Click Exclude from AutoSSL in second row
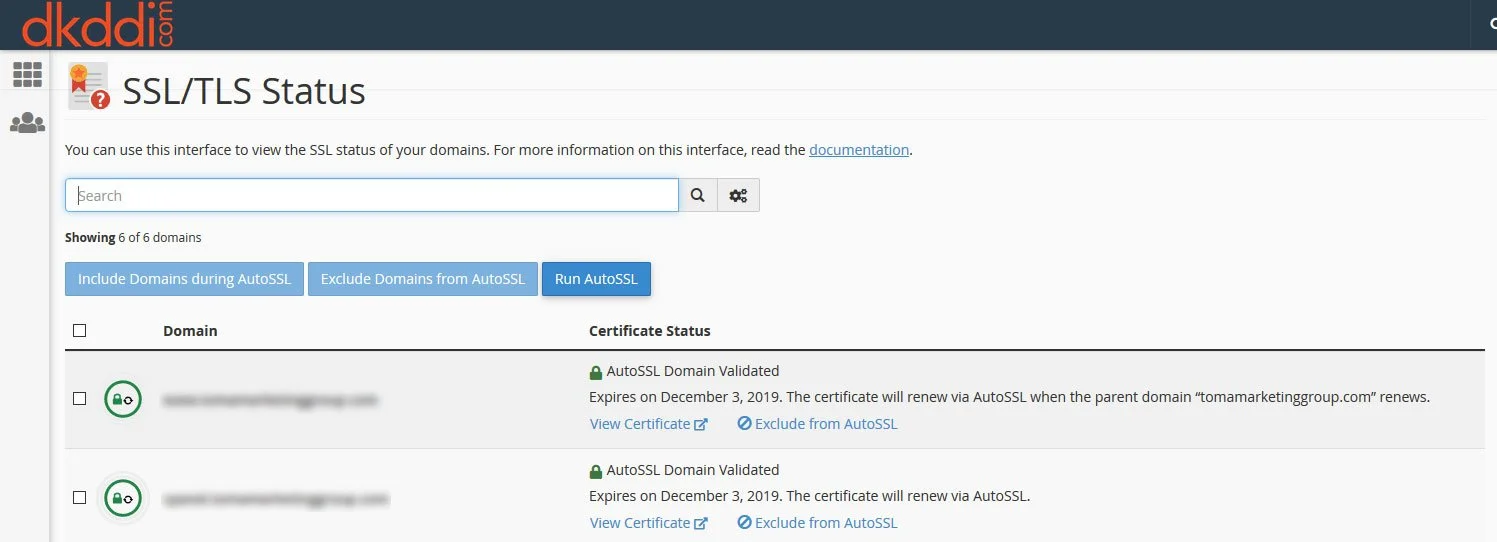1497x542 pixels. click(x=817, y=522)
